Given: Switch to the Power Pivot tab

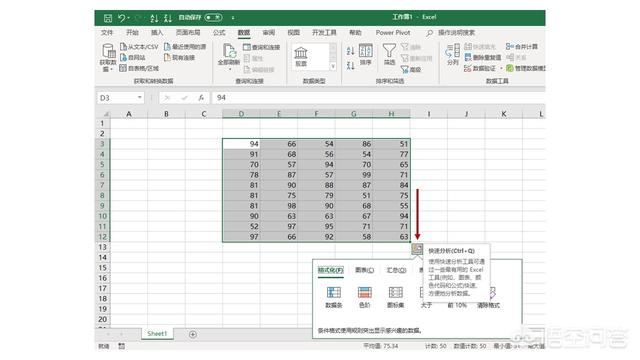Looking at the screenshot, I should click(393, 33).
